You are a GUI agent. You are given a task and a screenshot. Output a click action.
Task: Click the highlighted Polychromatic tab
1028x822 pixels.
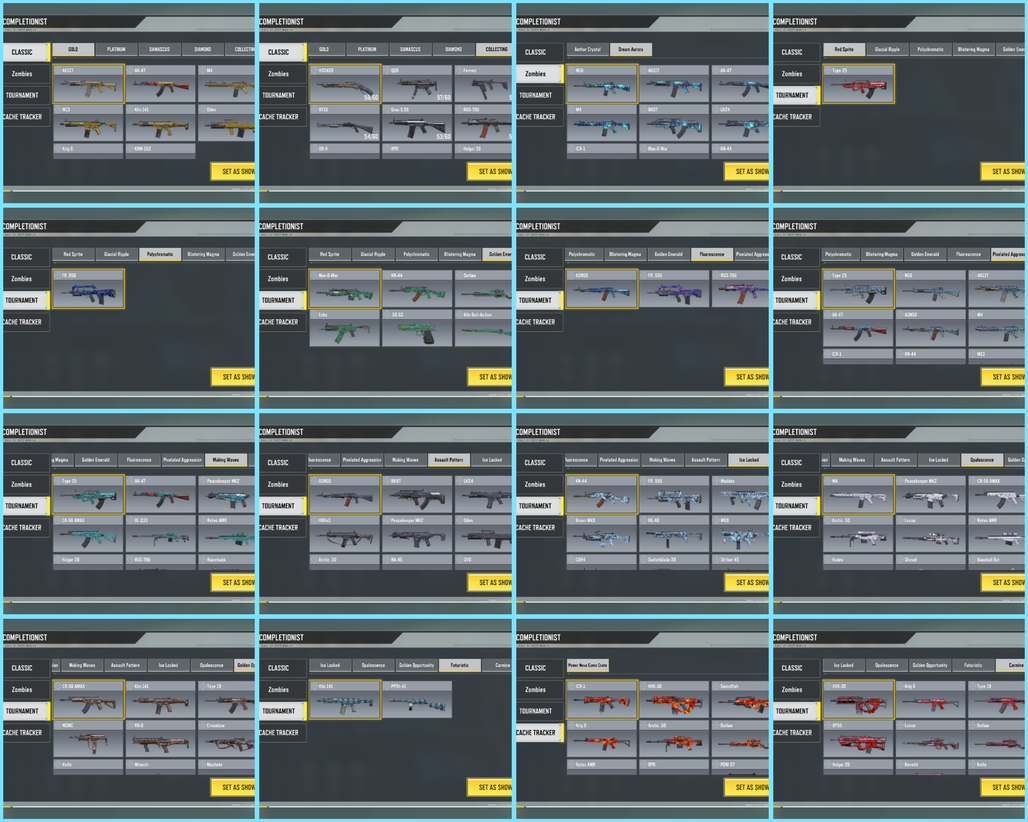(x=160, y=254)
